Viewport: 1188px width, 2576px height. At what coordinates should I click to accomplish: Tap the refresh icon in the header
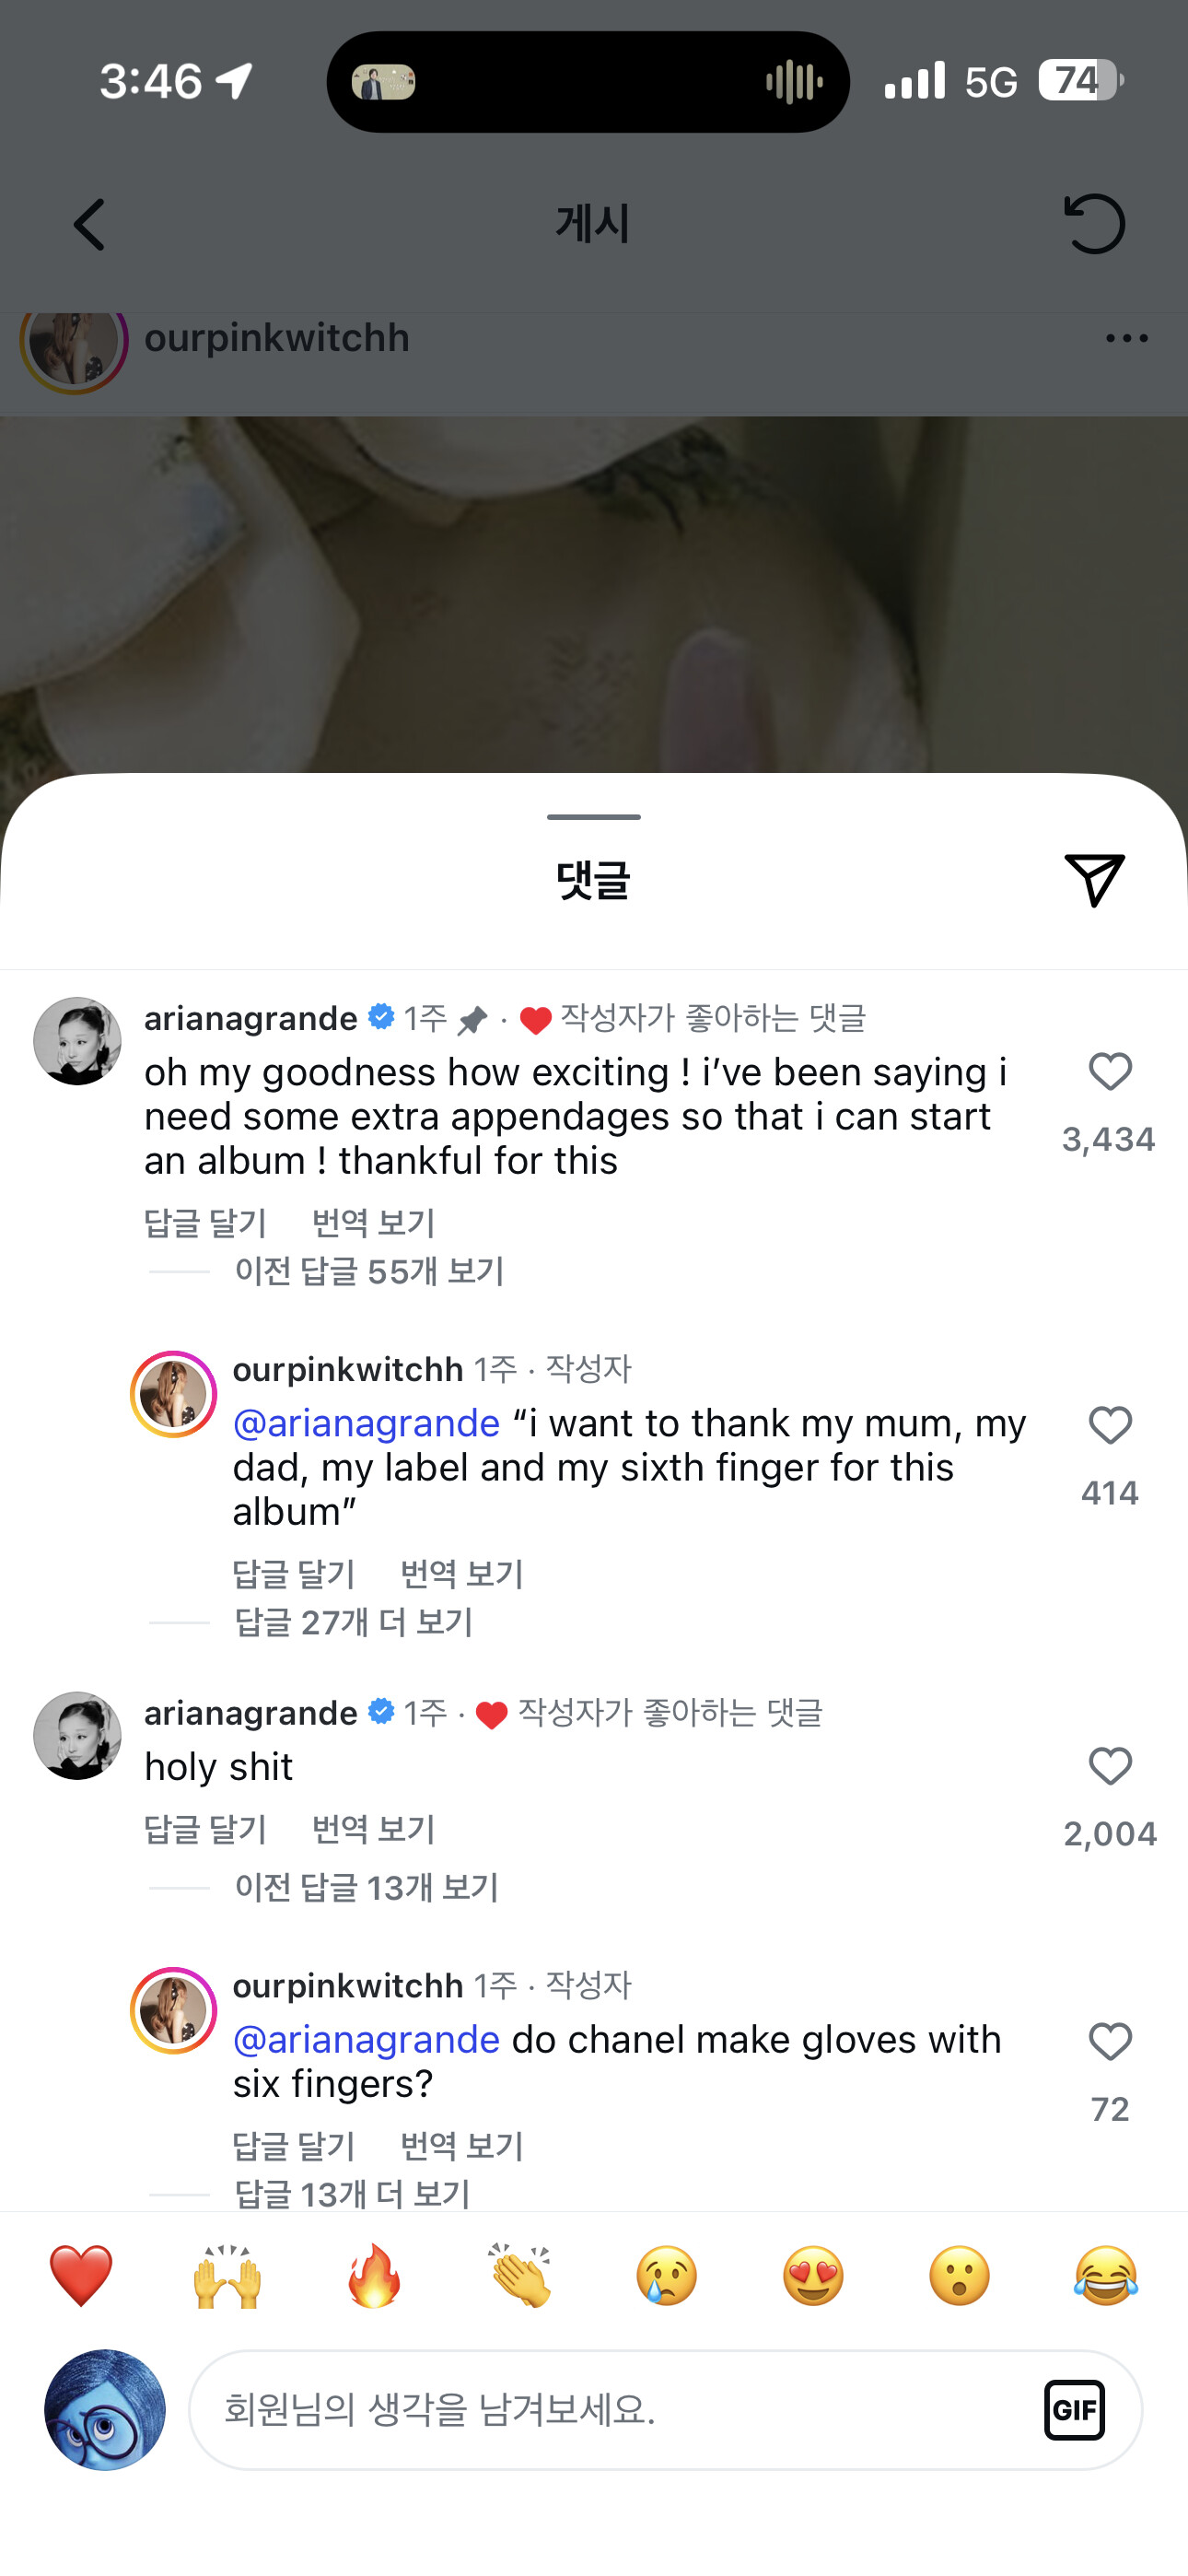pos(1094,224)
